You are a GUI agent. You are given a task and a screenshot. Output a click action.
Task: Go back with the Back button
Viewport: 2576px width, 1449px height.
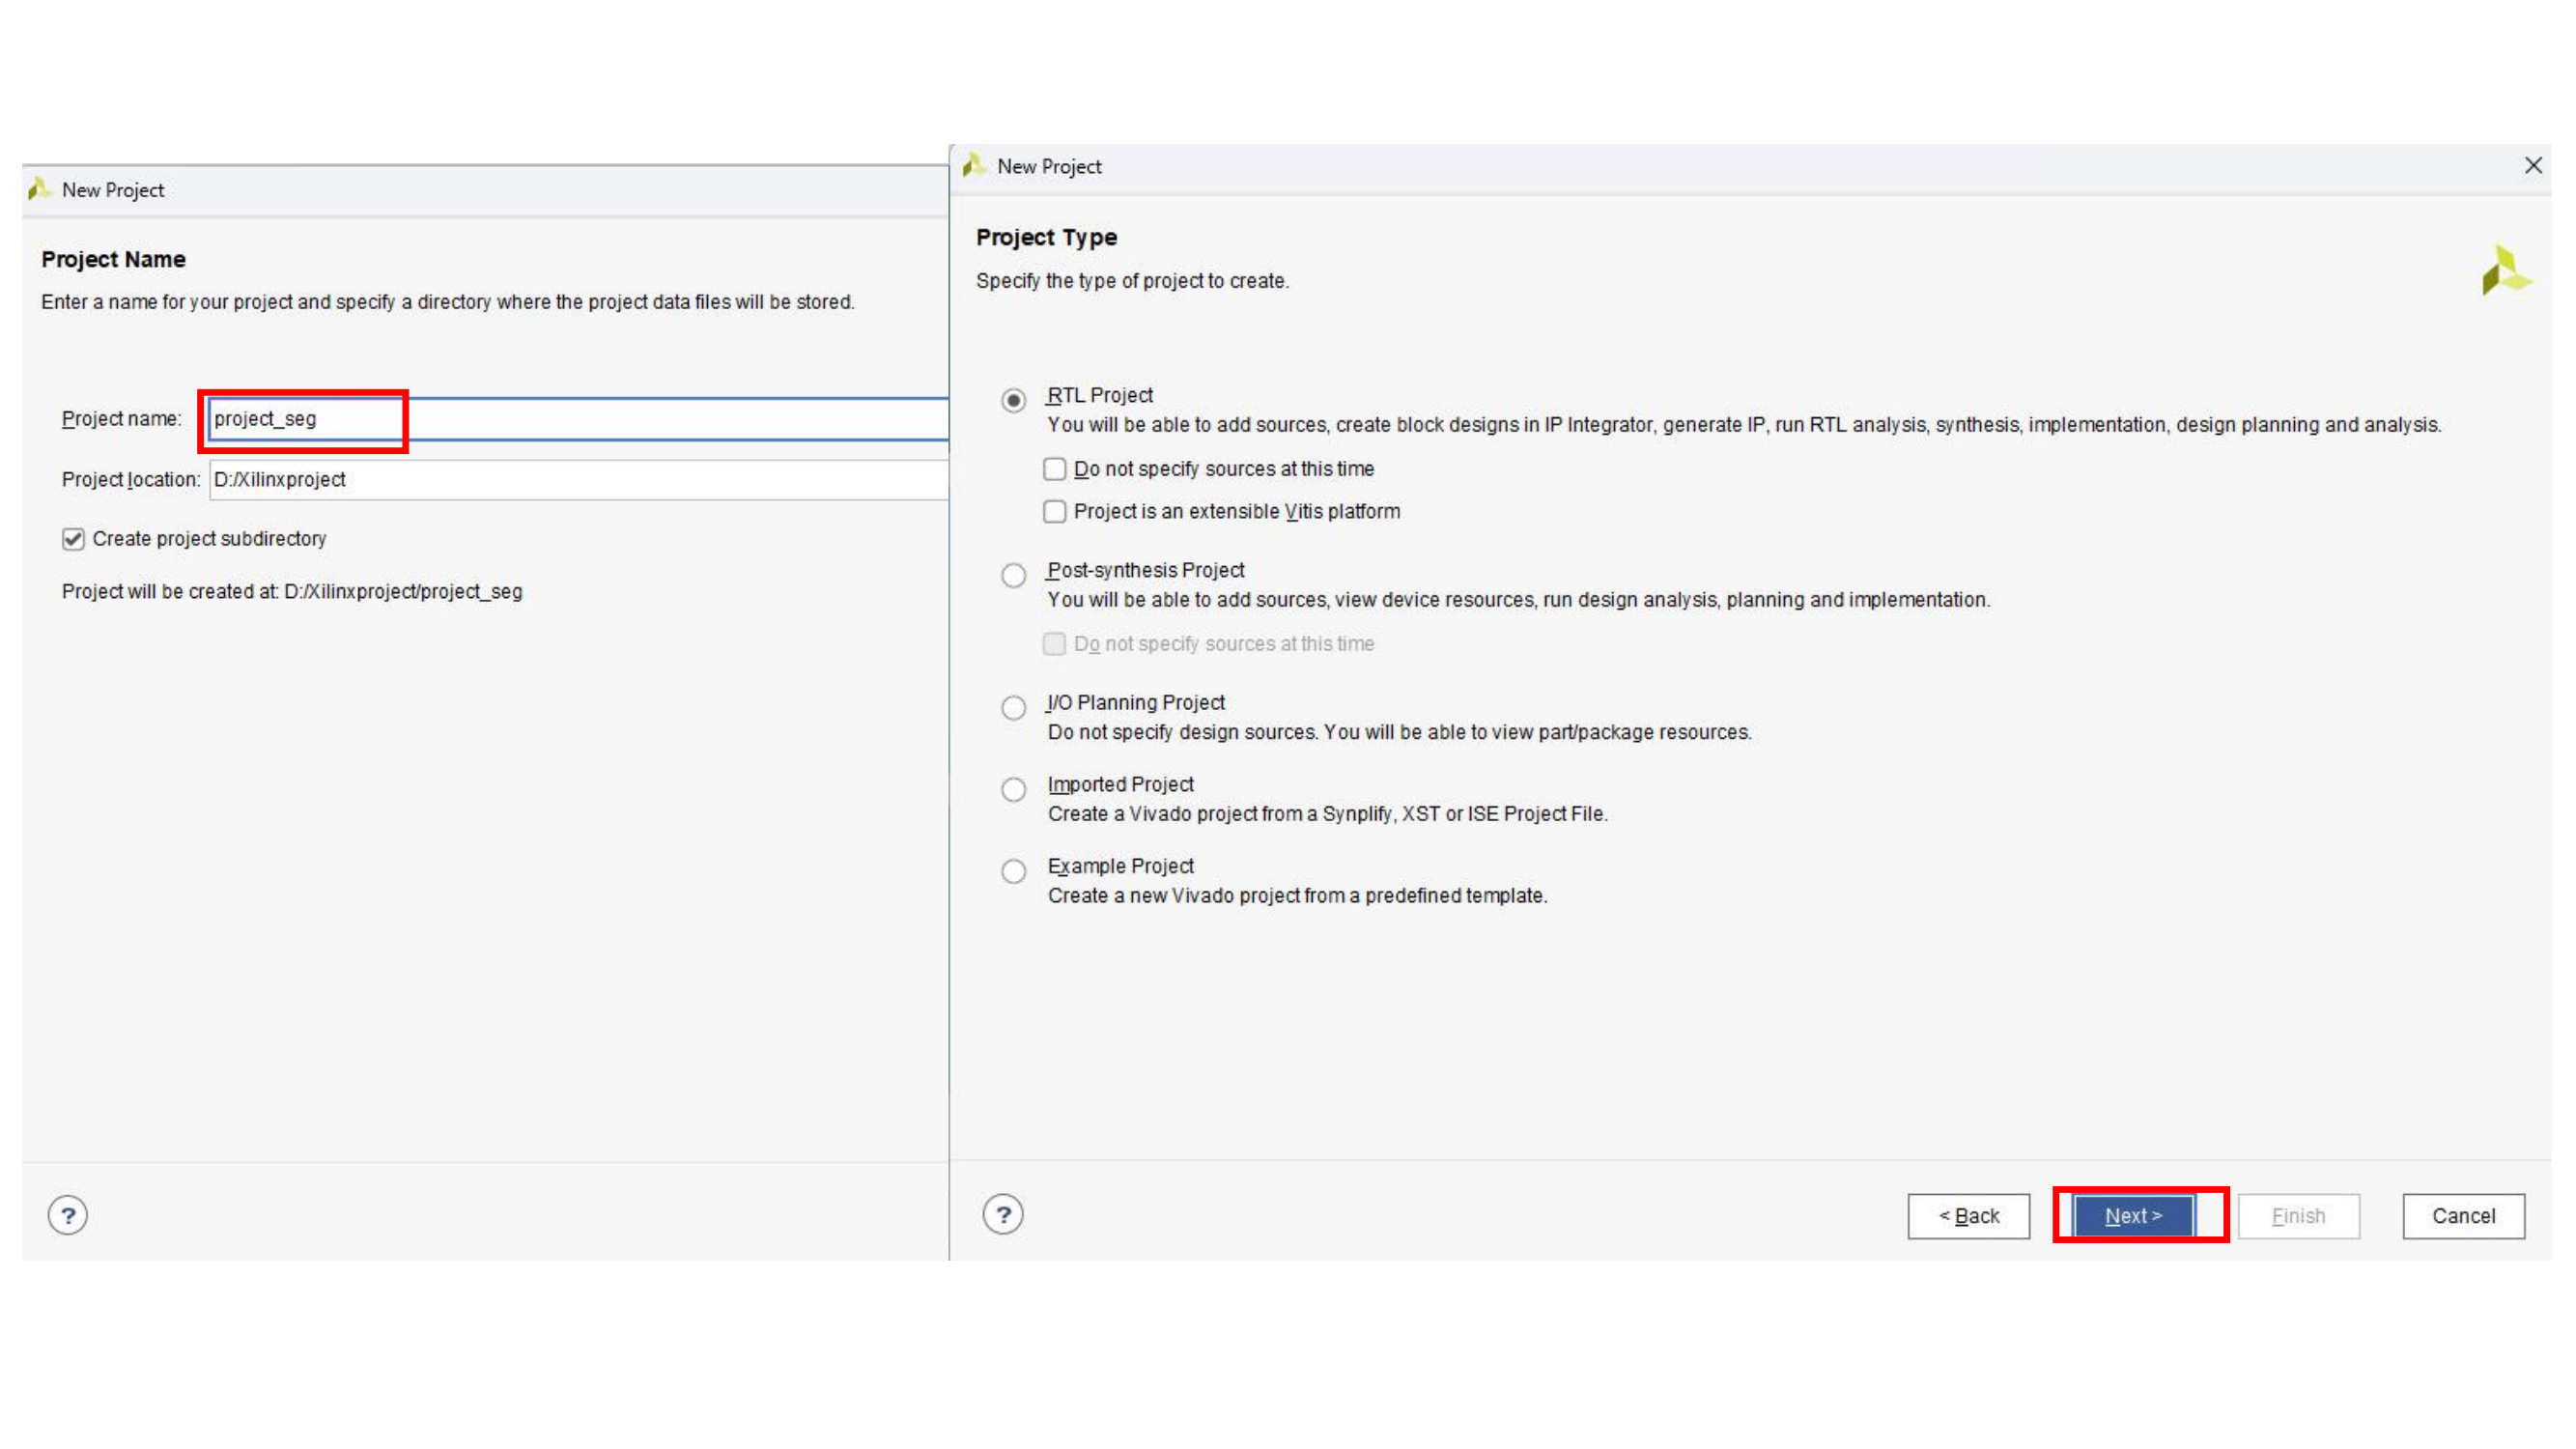click(1968, 1216)
